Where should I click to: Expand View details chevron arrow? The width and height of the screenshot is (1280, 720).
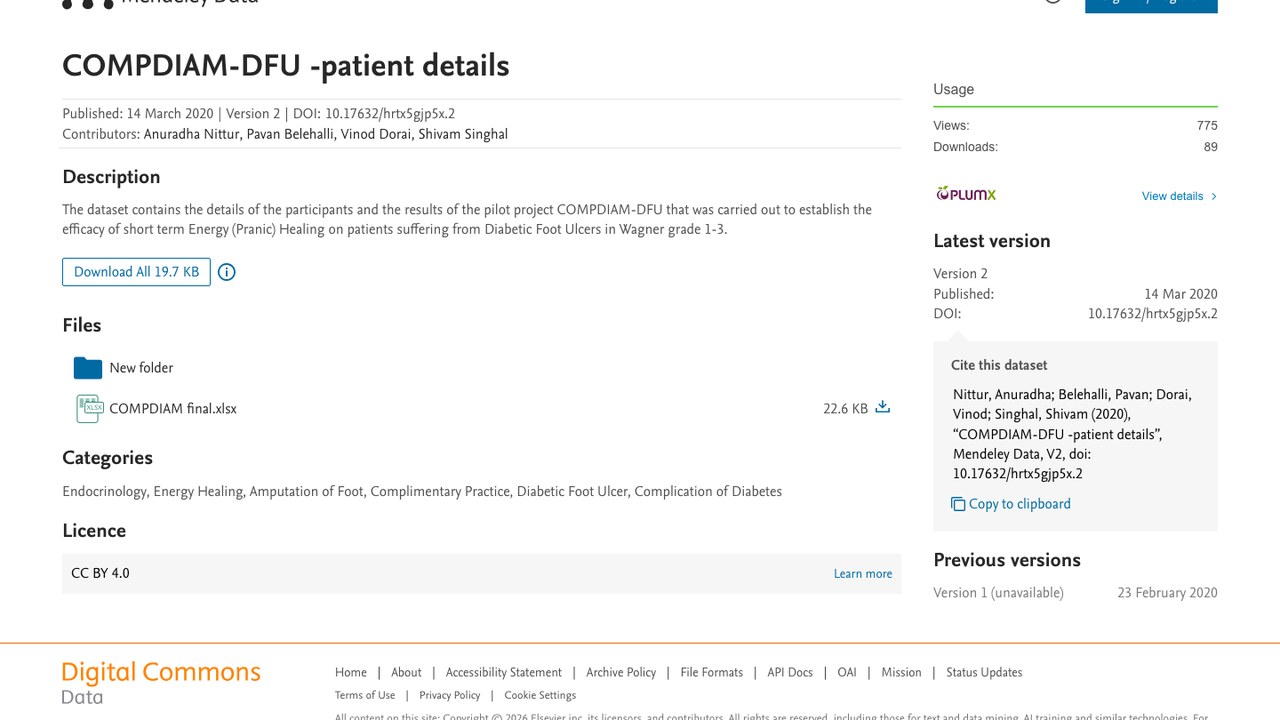pos(1214,196)
